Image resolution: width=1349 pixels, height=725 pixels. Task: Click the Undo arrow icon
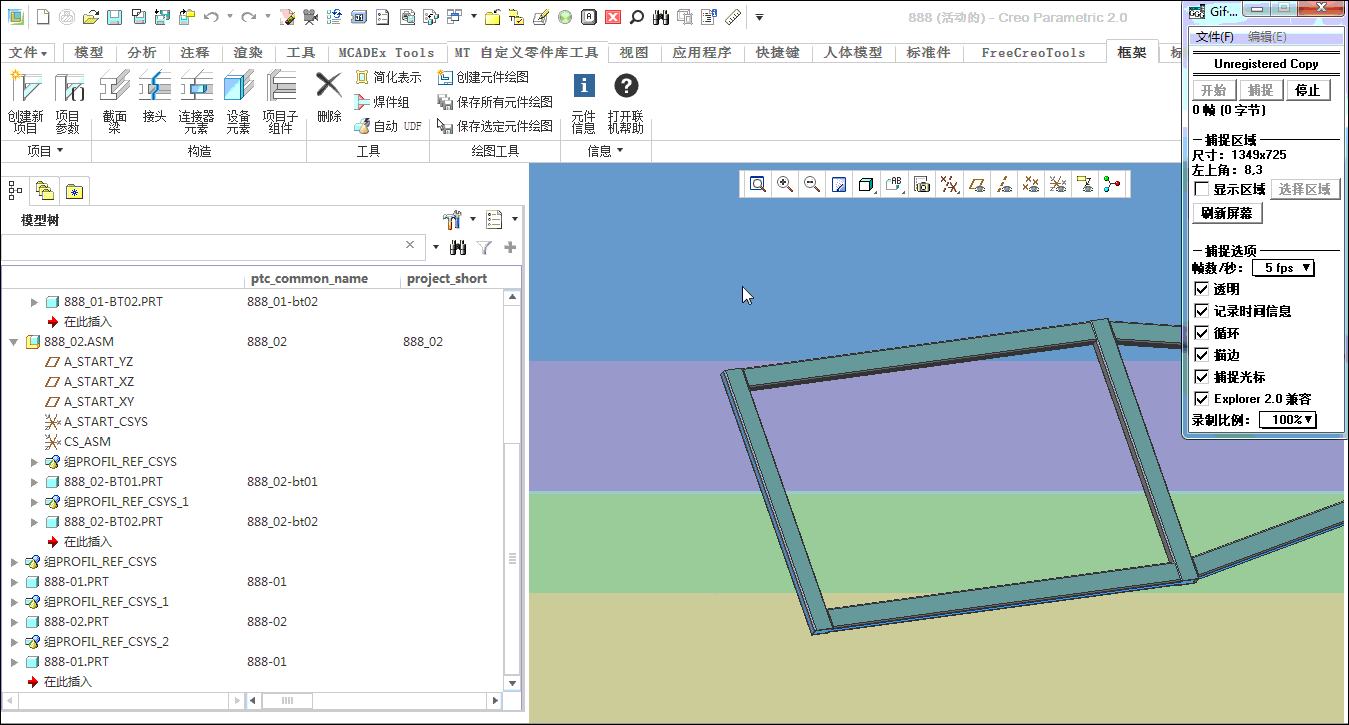(211, 17)
